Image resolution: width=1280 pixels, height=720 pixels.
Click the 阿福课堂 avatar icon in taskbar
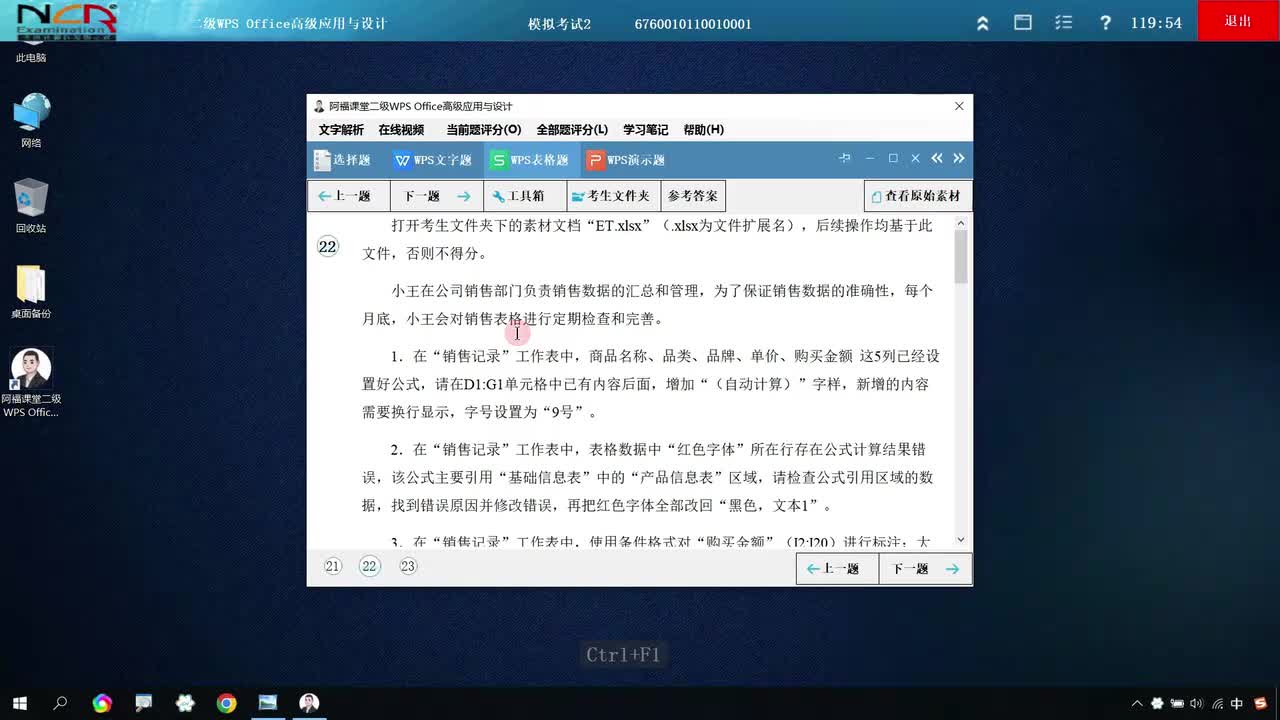(x=309, y=703)
